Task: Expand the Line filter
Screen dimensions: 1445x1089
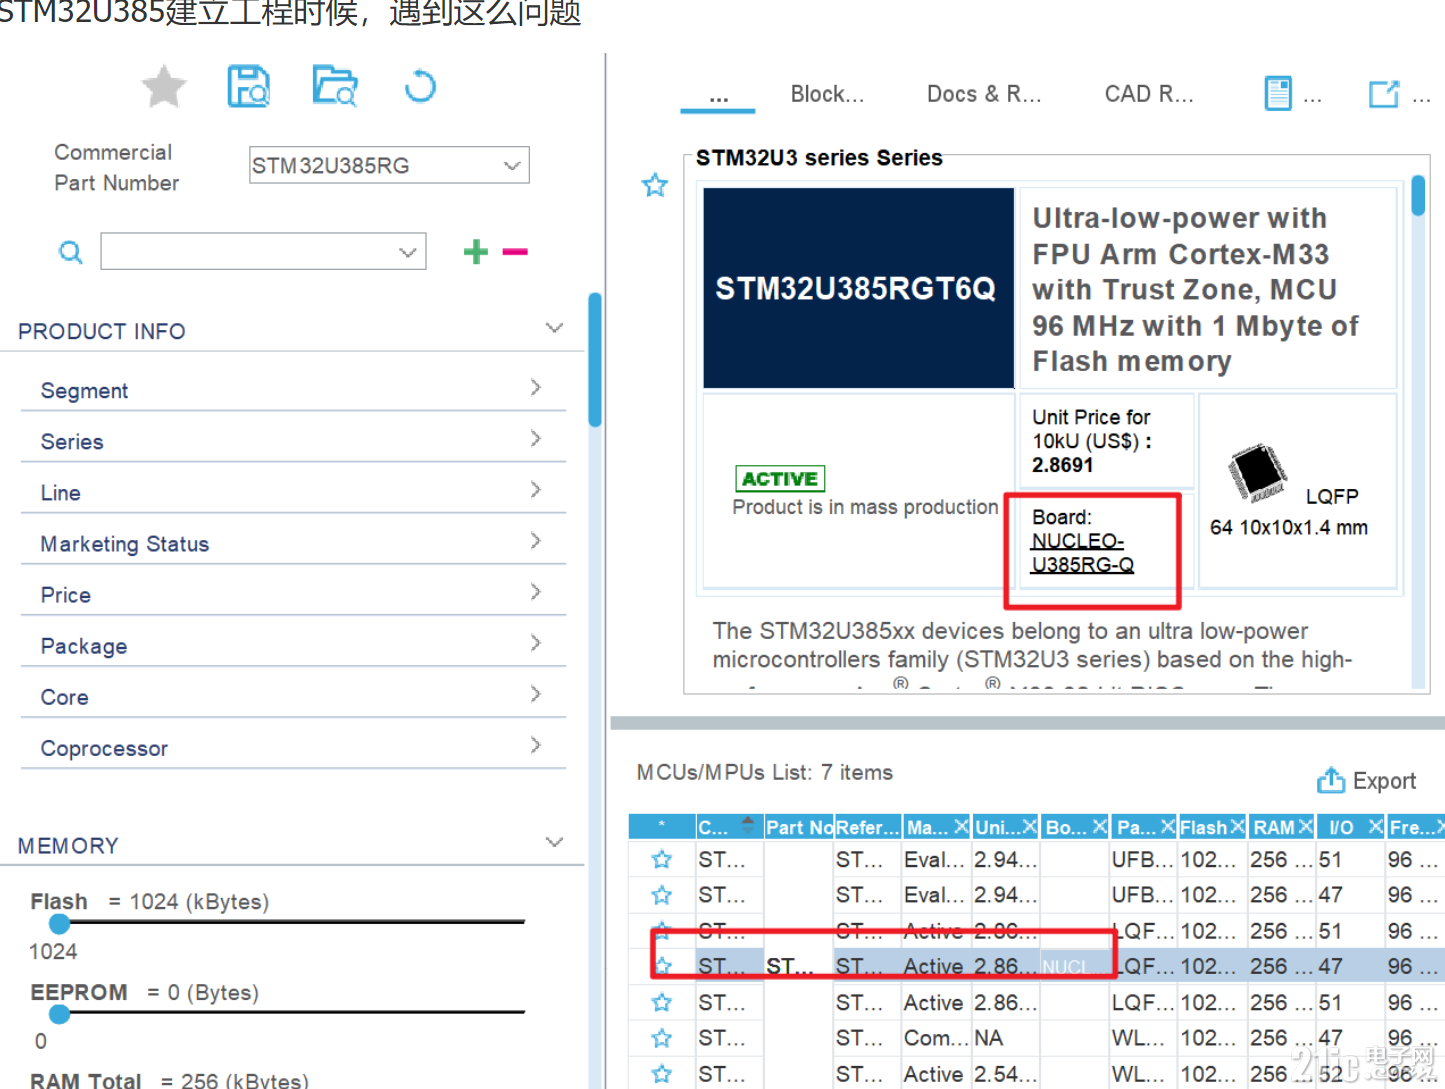Action: (536, 489)
